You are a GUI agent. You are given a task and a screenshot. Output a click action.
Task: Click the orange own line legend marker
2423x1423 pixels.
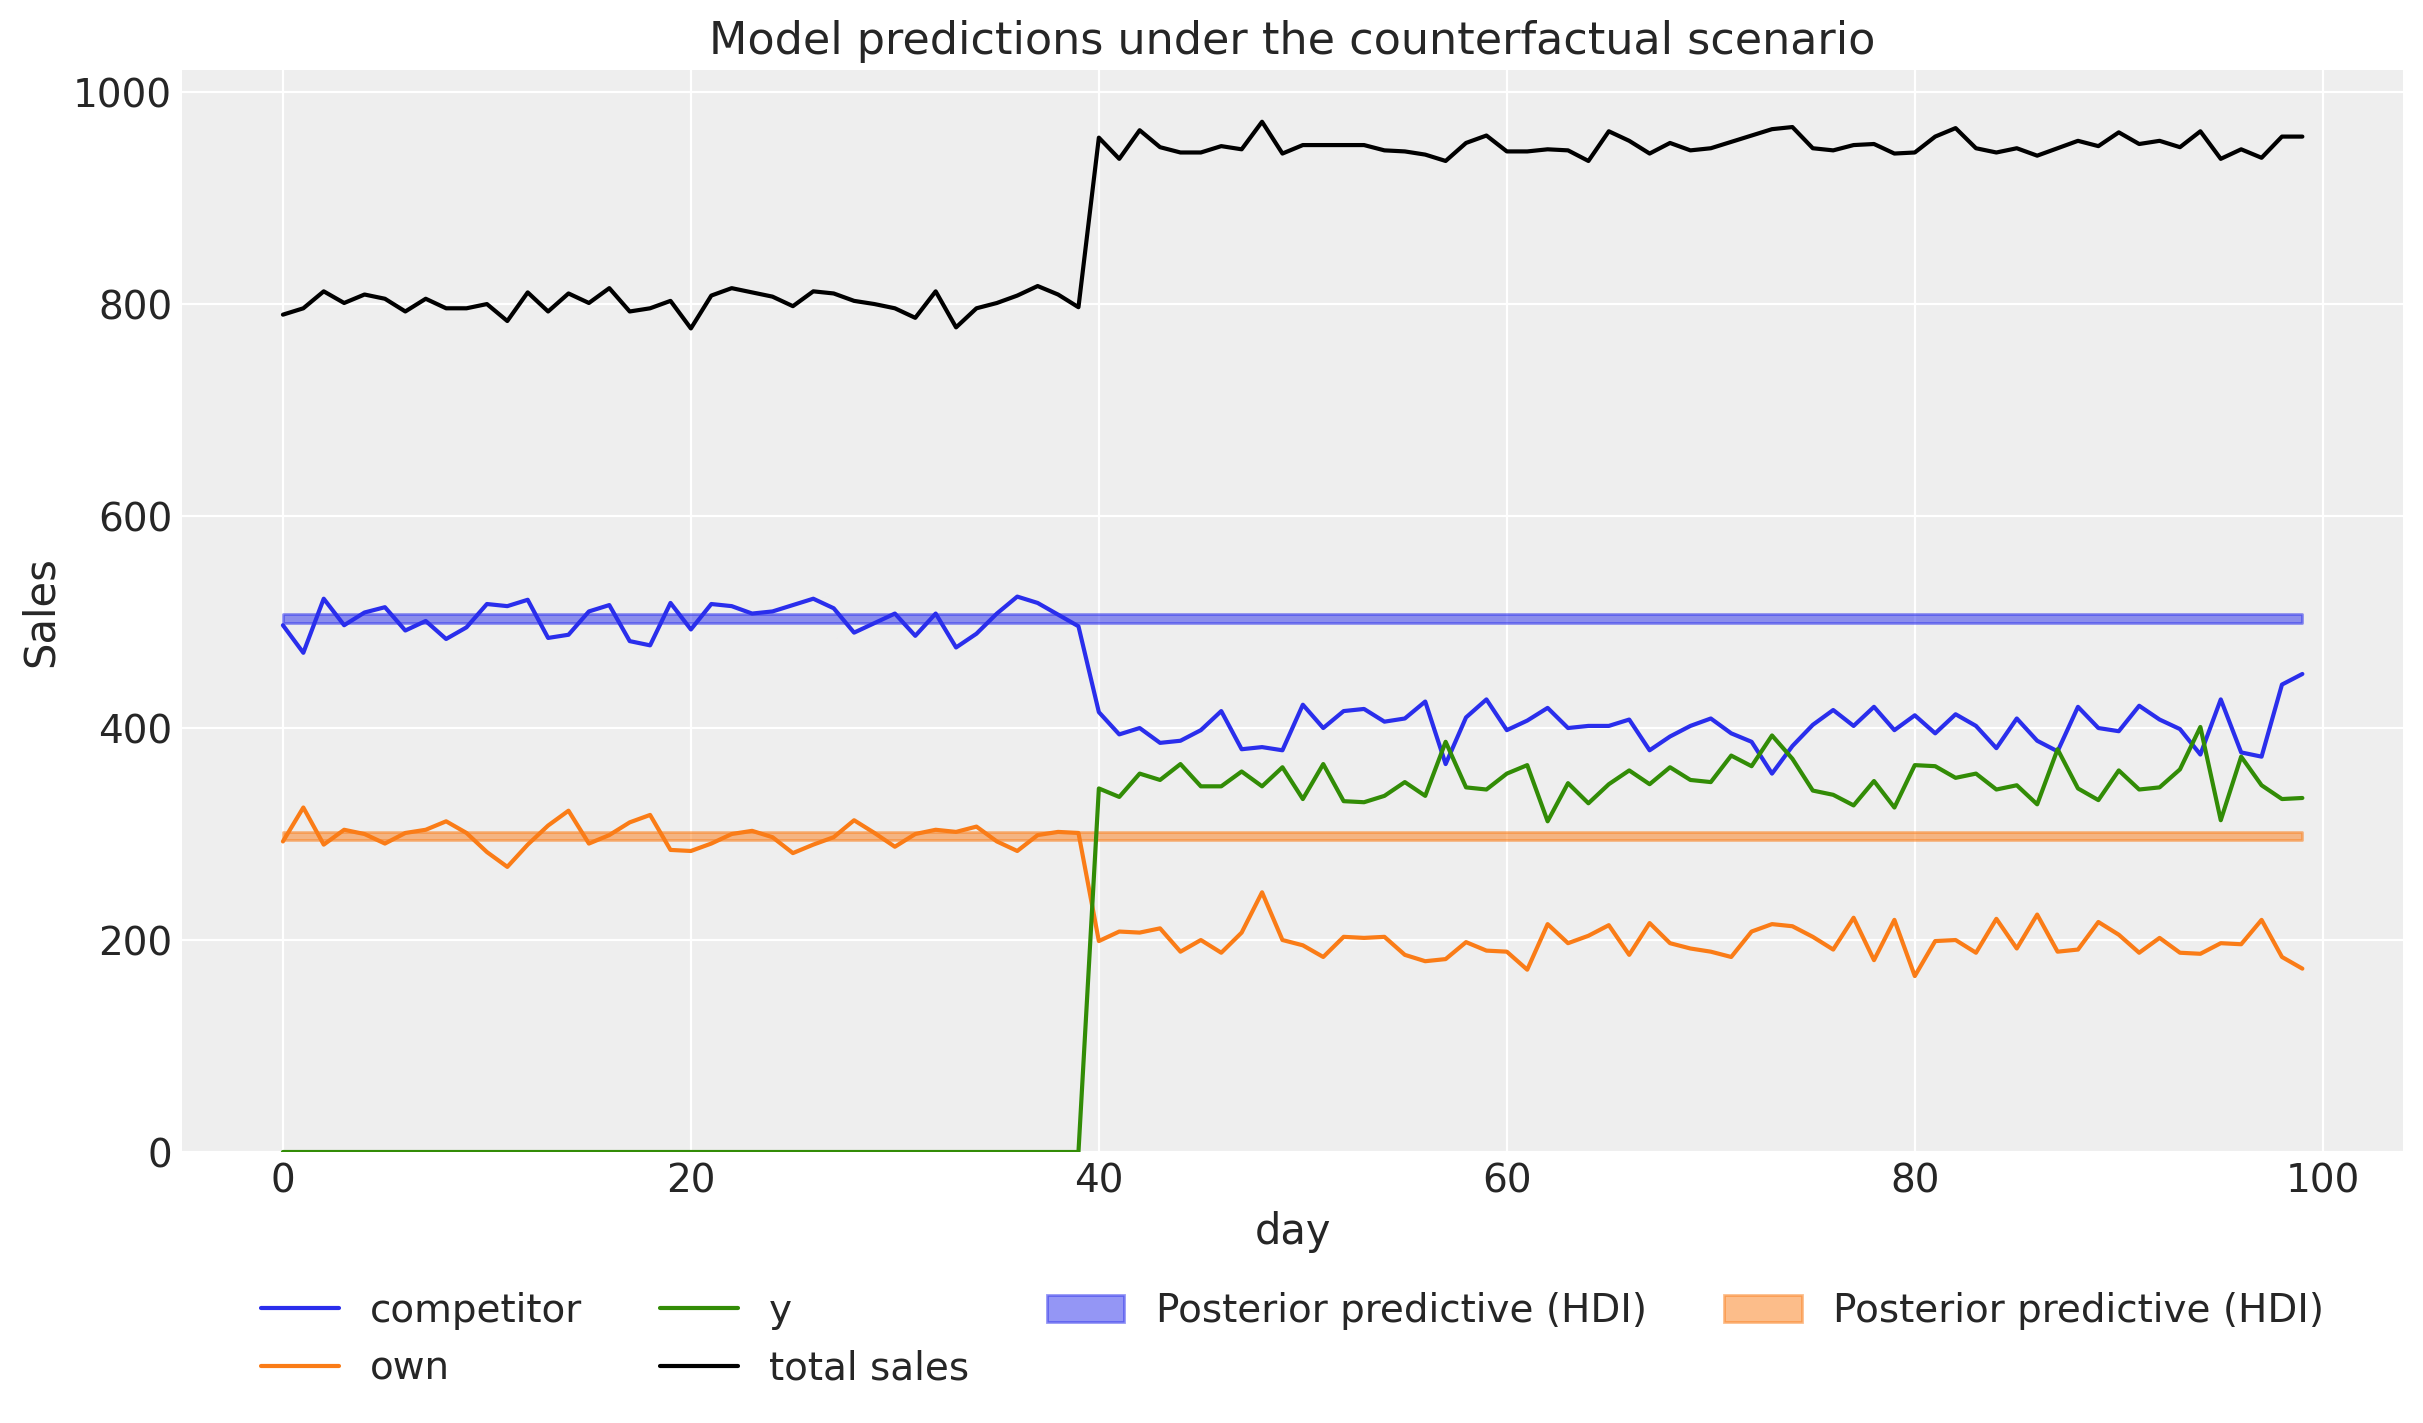(300, 1366)
